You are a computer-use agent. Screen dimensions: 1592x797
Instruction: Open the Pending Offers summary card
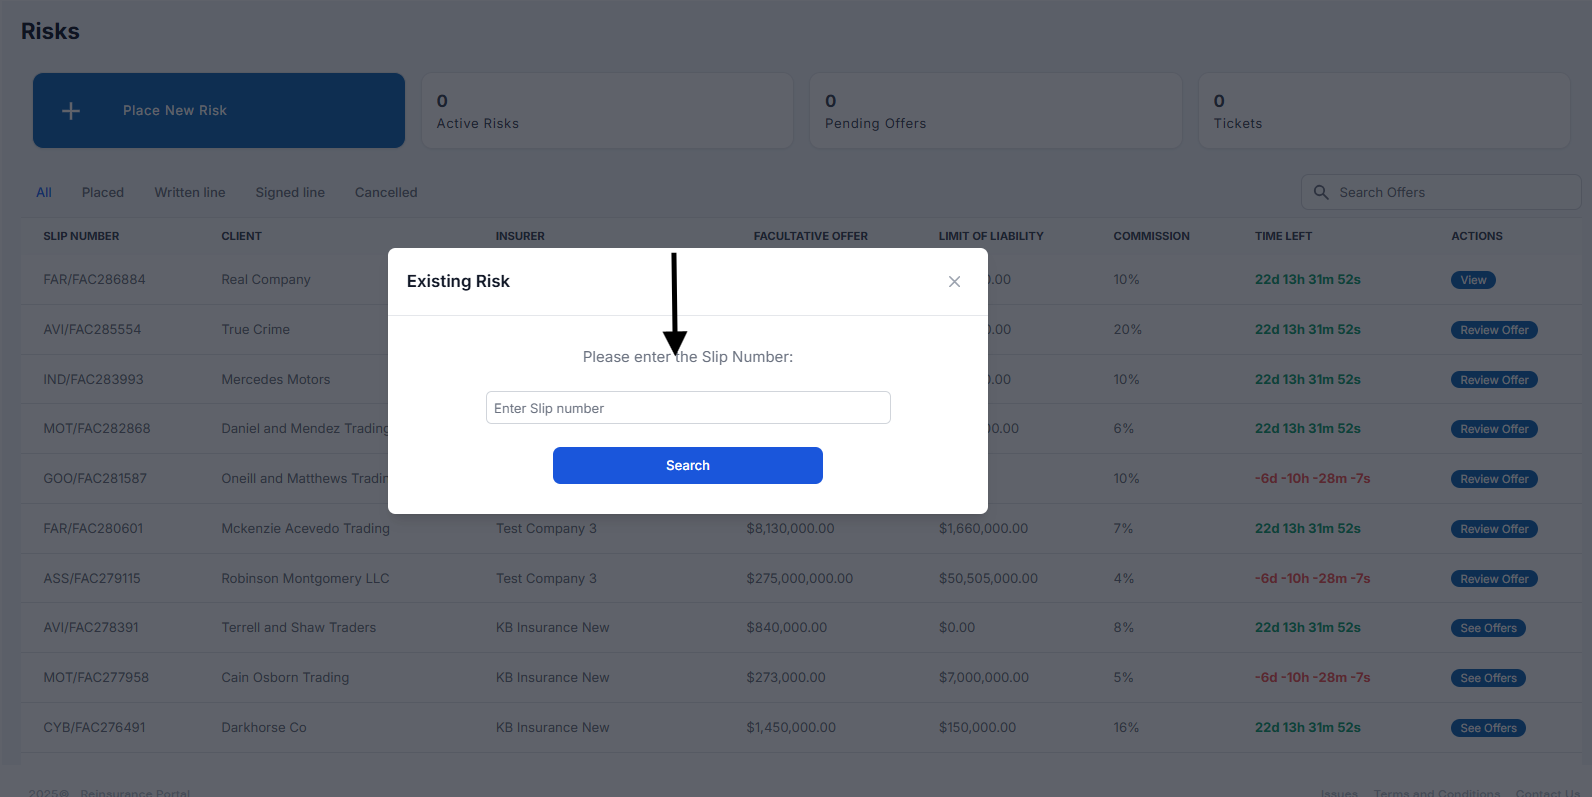click(995, 111)
